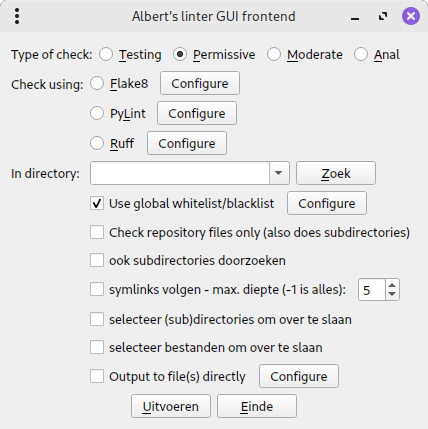Open the three-dot window menu
The height and width of the screenshot is (429, 428).
tap(17, 16)
